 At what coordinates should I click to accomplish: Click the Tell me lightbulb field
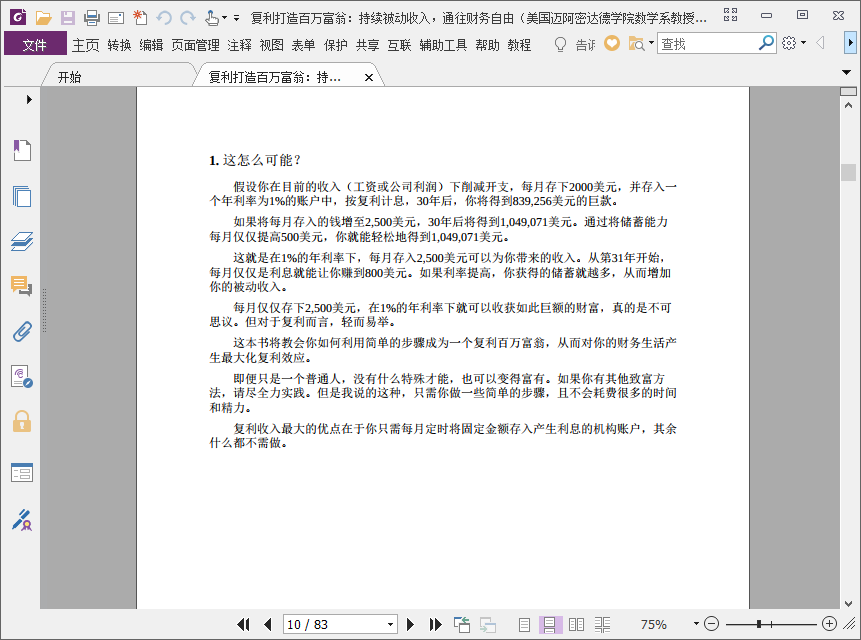click(x=574, y=44)
